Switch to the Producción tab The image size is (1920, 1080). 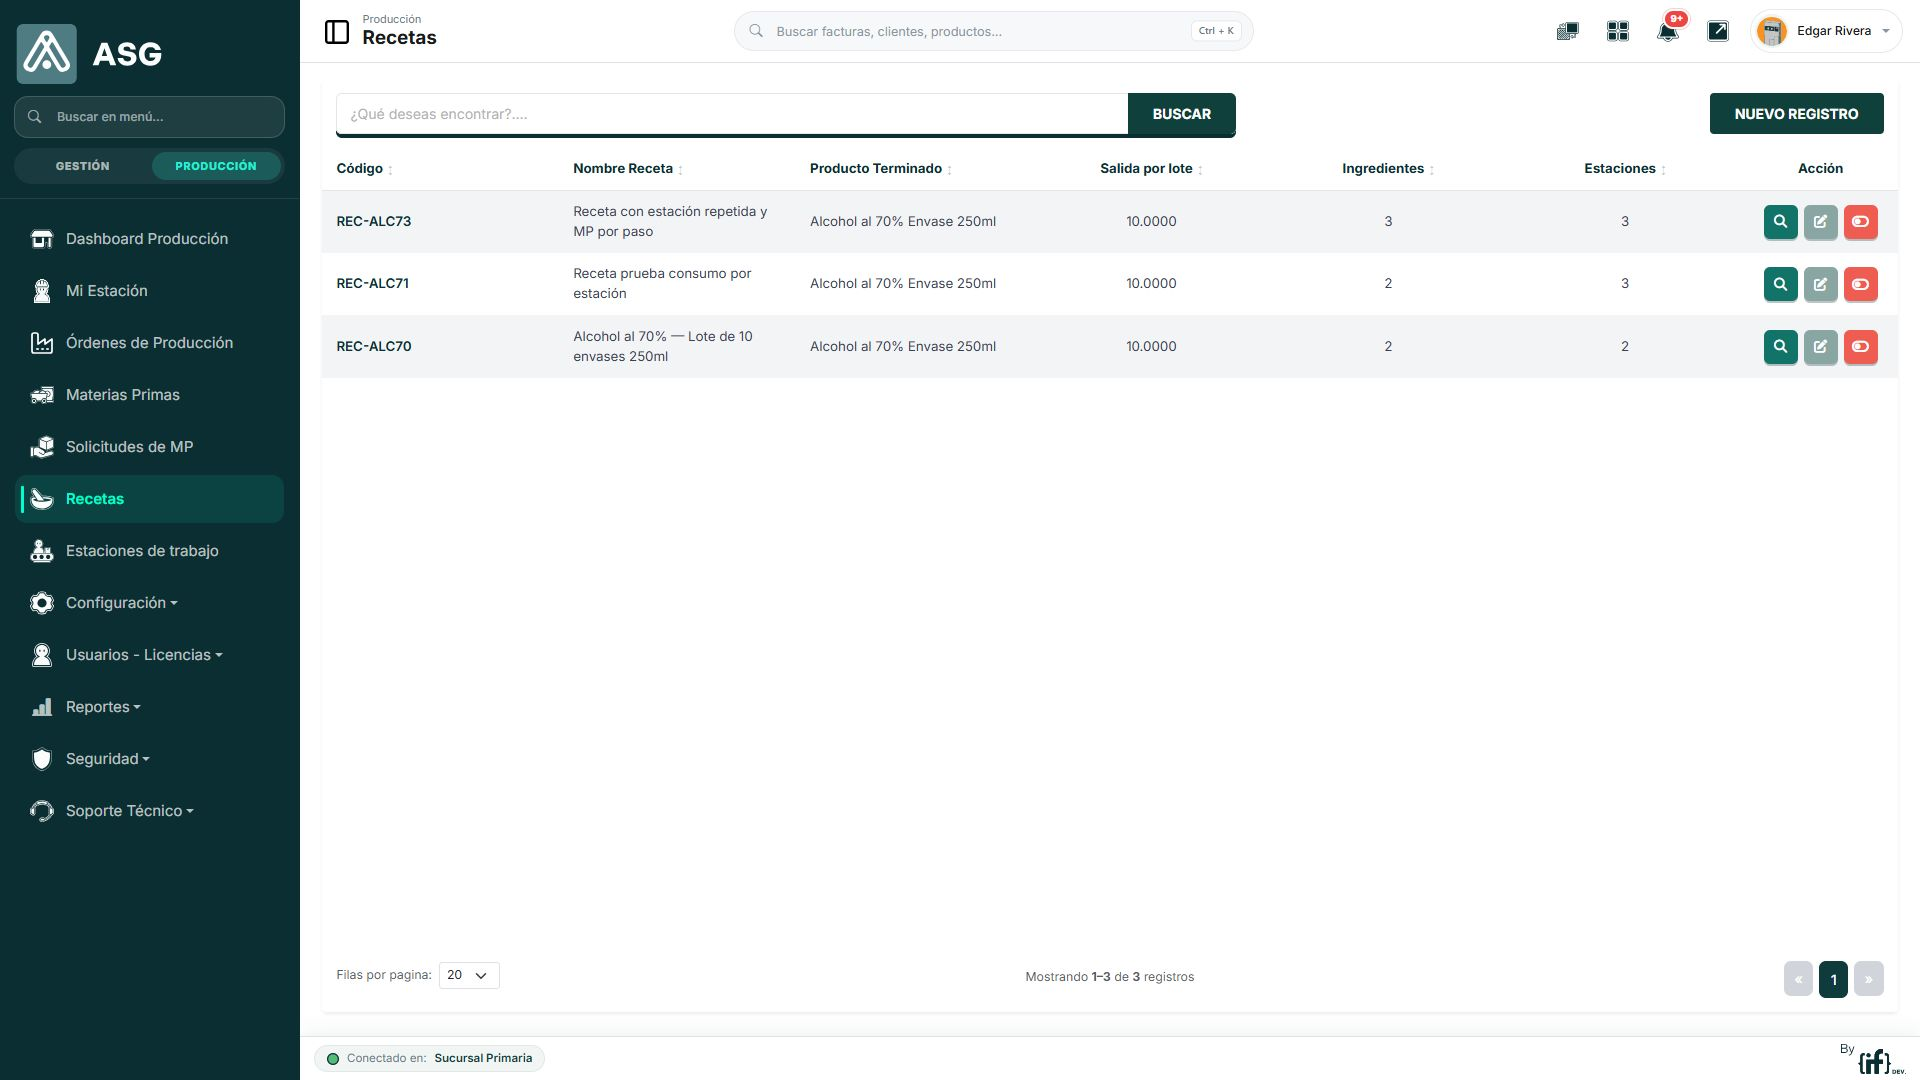click(x=216, y=166)
